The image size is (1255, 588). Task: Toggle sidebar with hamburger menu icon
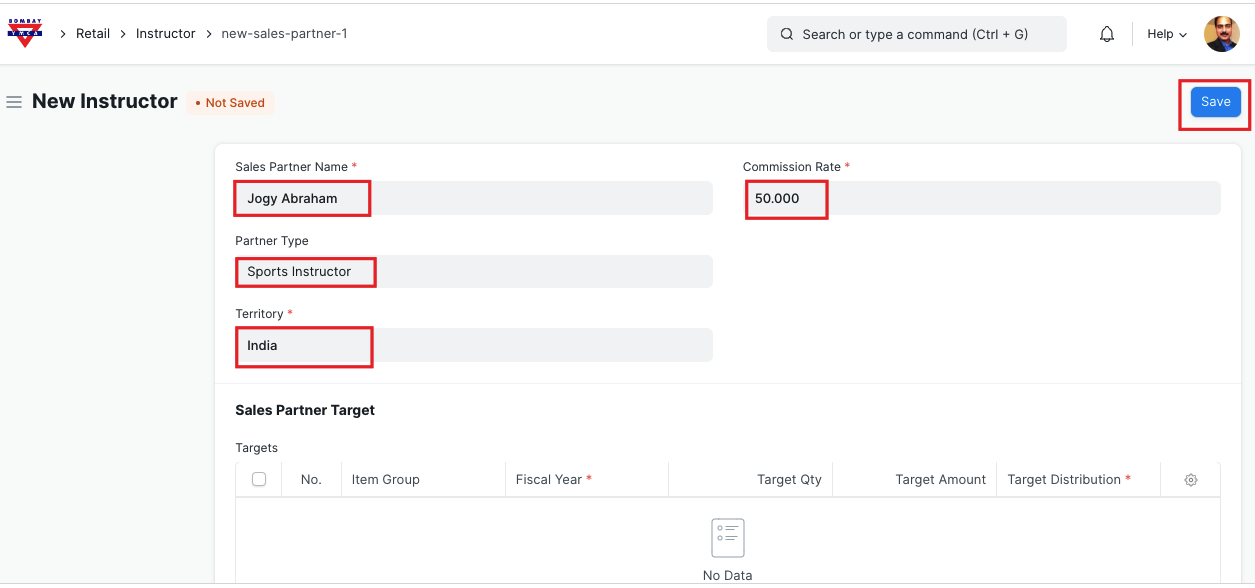[x=14, y=102]
